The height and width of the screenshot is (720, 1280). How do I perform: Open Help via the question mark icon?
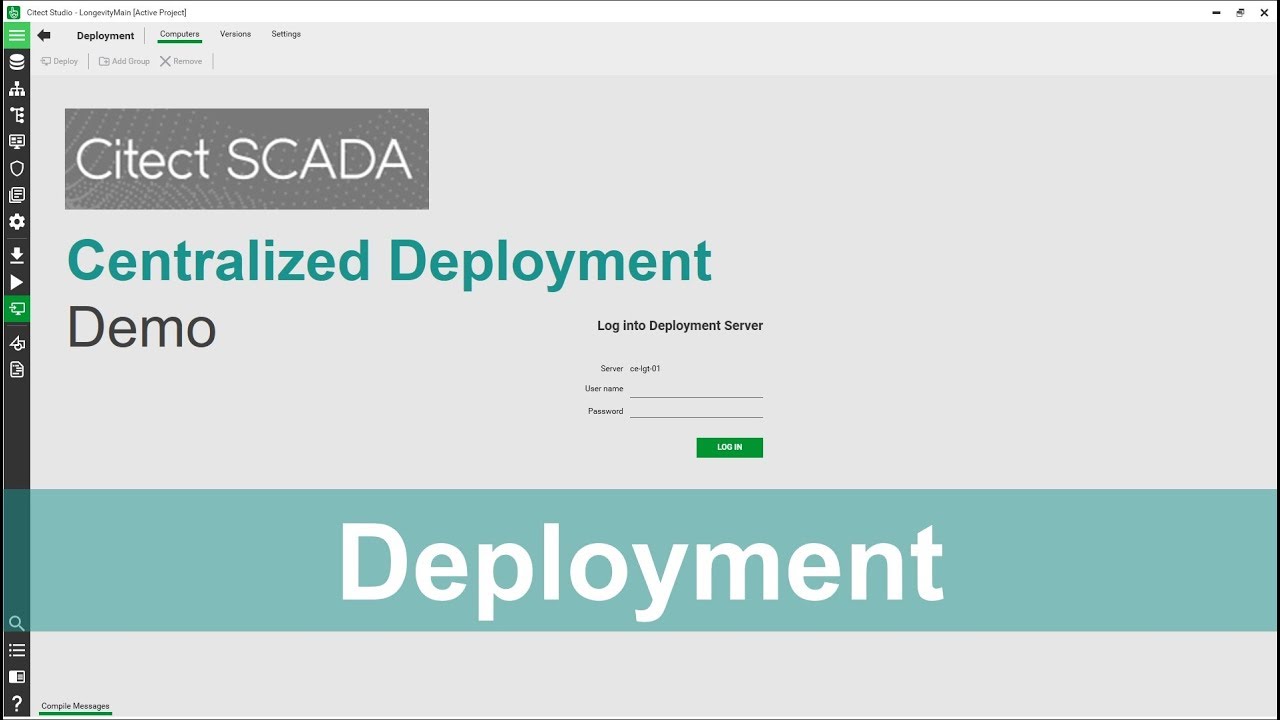click(x=16, y=704)
